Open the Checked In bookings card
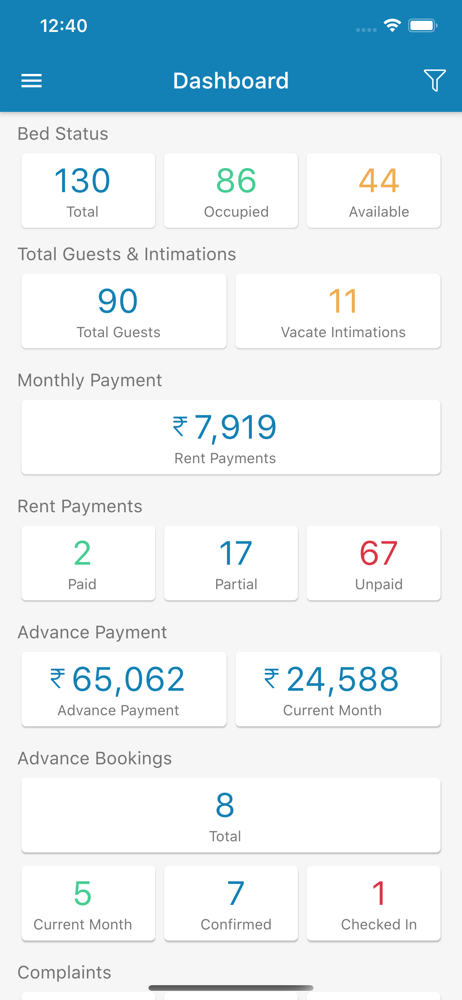This screenshot has height=1000, width=462. point(374,903)
